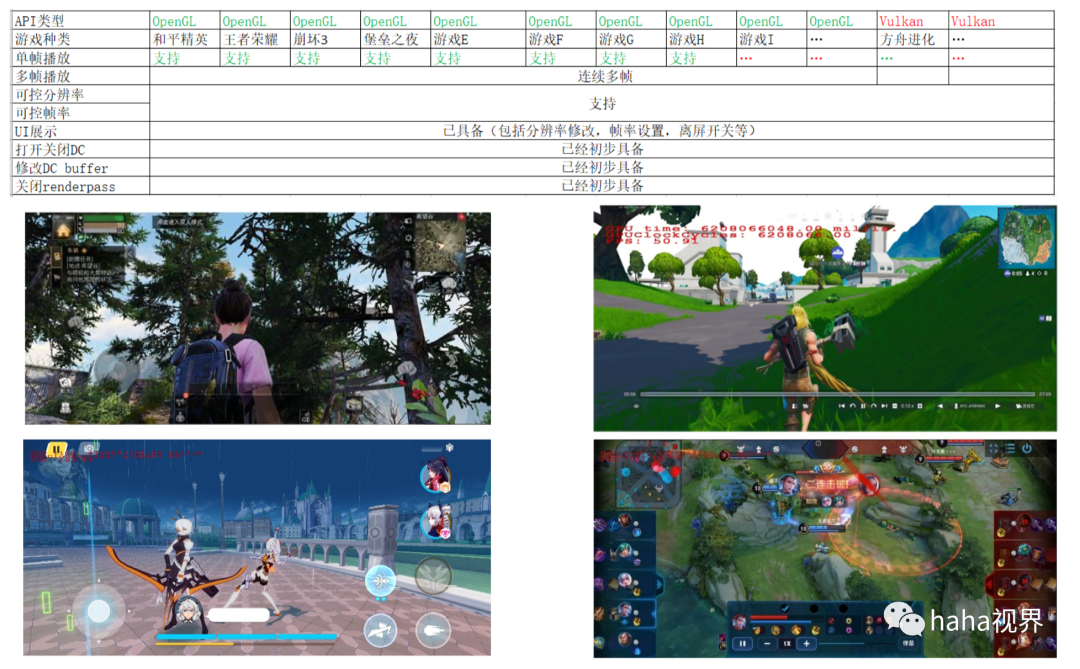Tap the cube icon at Honkai top right

[449, 448]
